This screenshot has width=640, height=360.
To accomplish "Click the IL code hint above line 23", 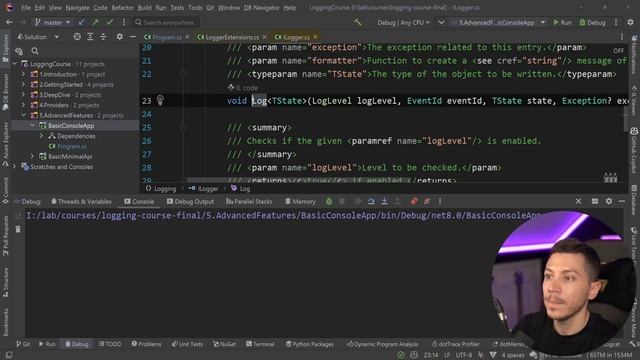I will [243, 87].
